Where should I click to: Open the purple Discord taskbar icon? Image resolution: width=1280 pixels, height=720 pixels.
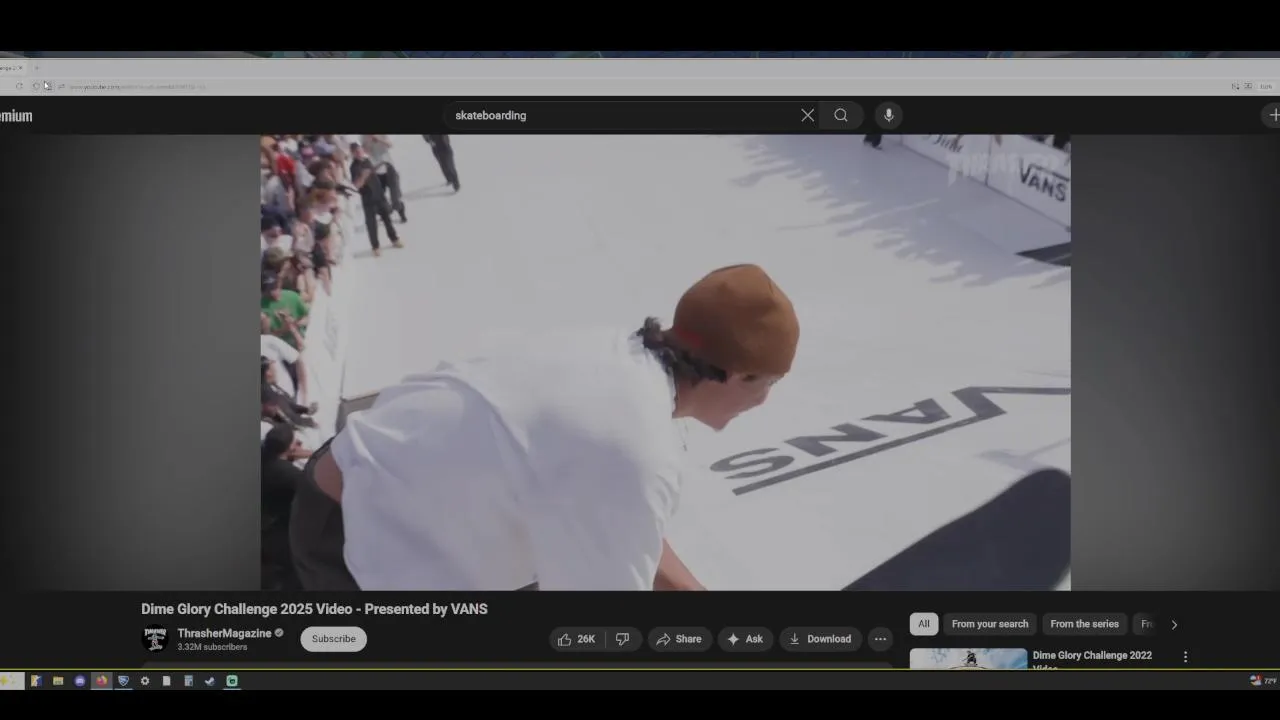pos(80,681)
